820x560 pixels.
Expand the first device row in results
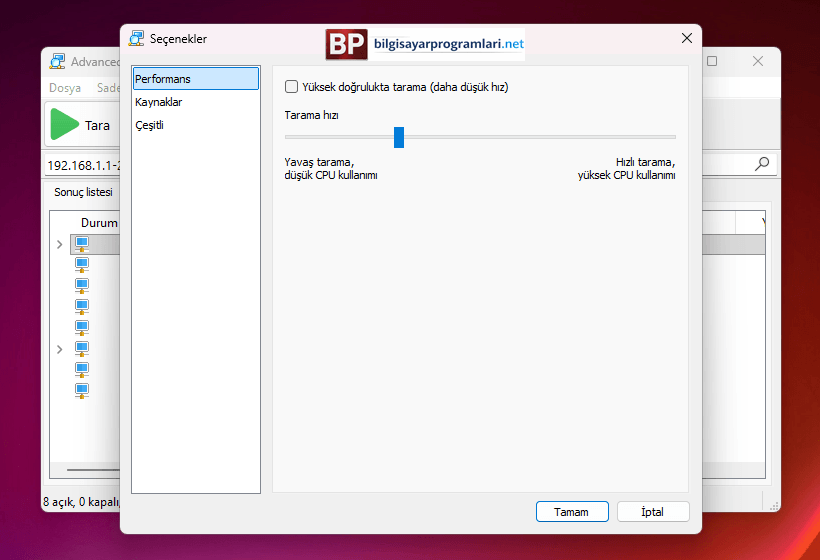[60, 244]
